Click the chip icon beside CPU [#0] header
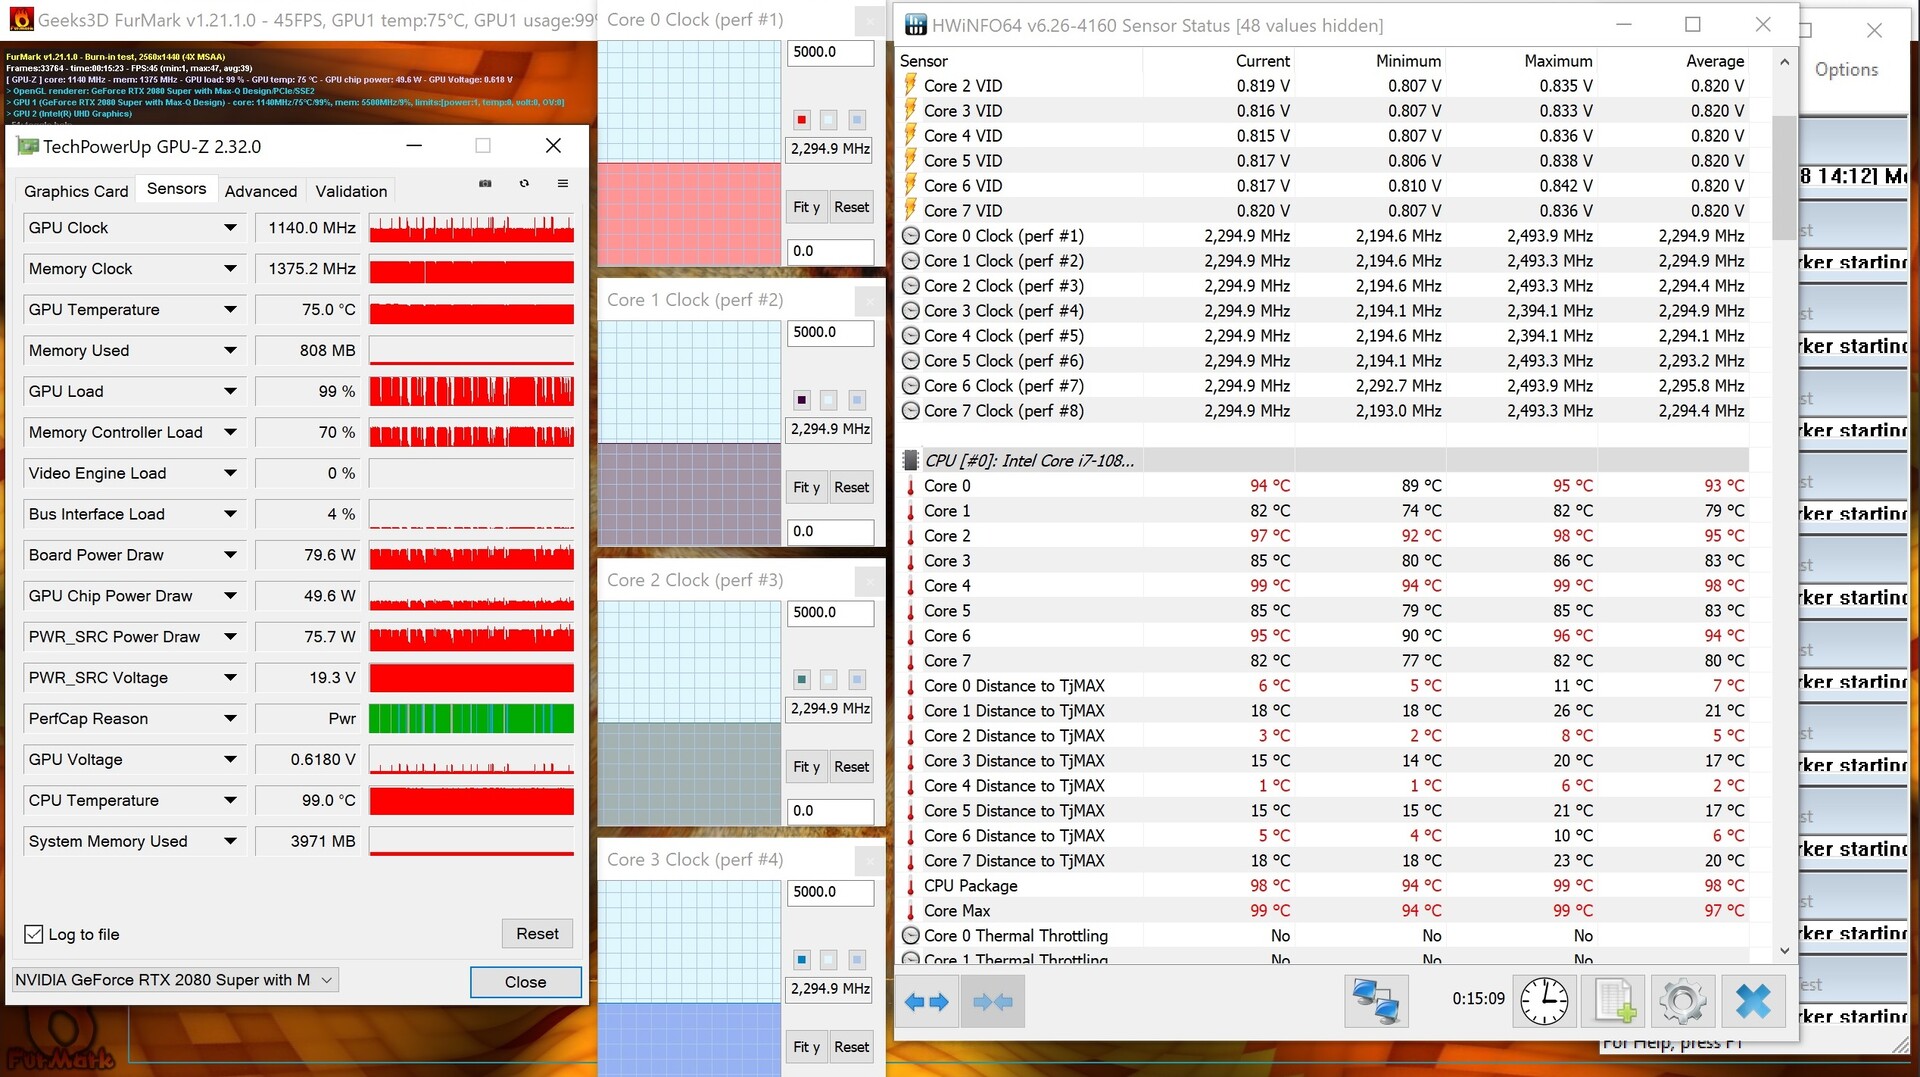The image size is (1920, 1077). [x=910, y=460]
